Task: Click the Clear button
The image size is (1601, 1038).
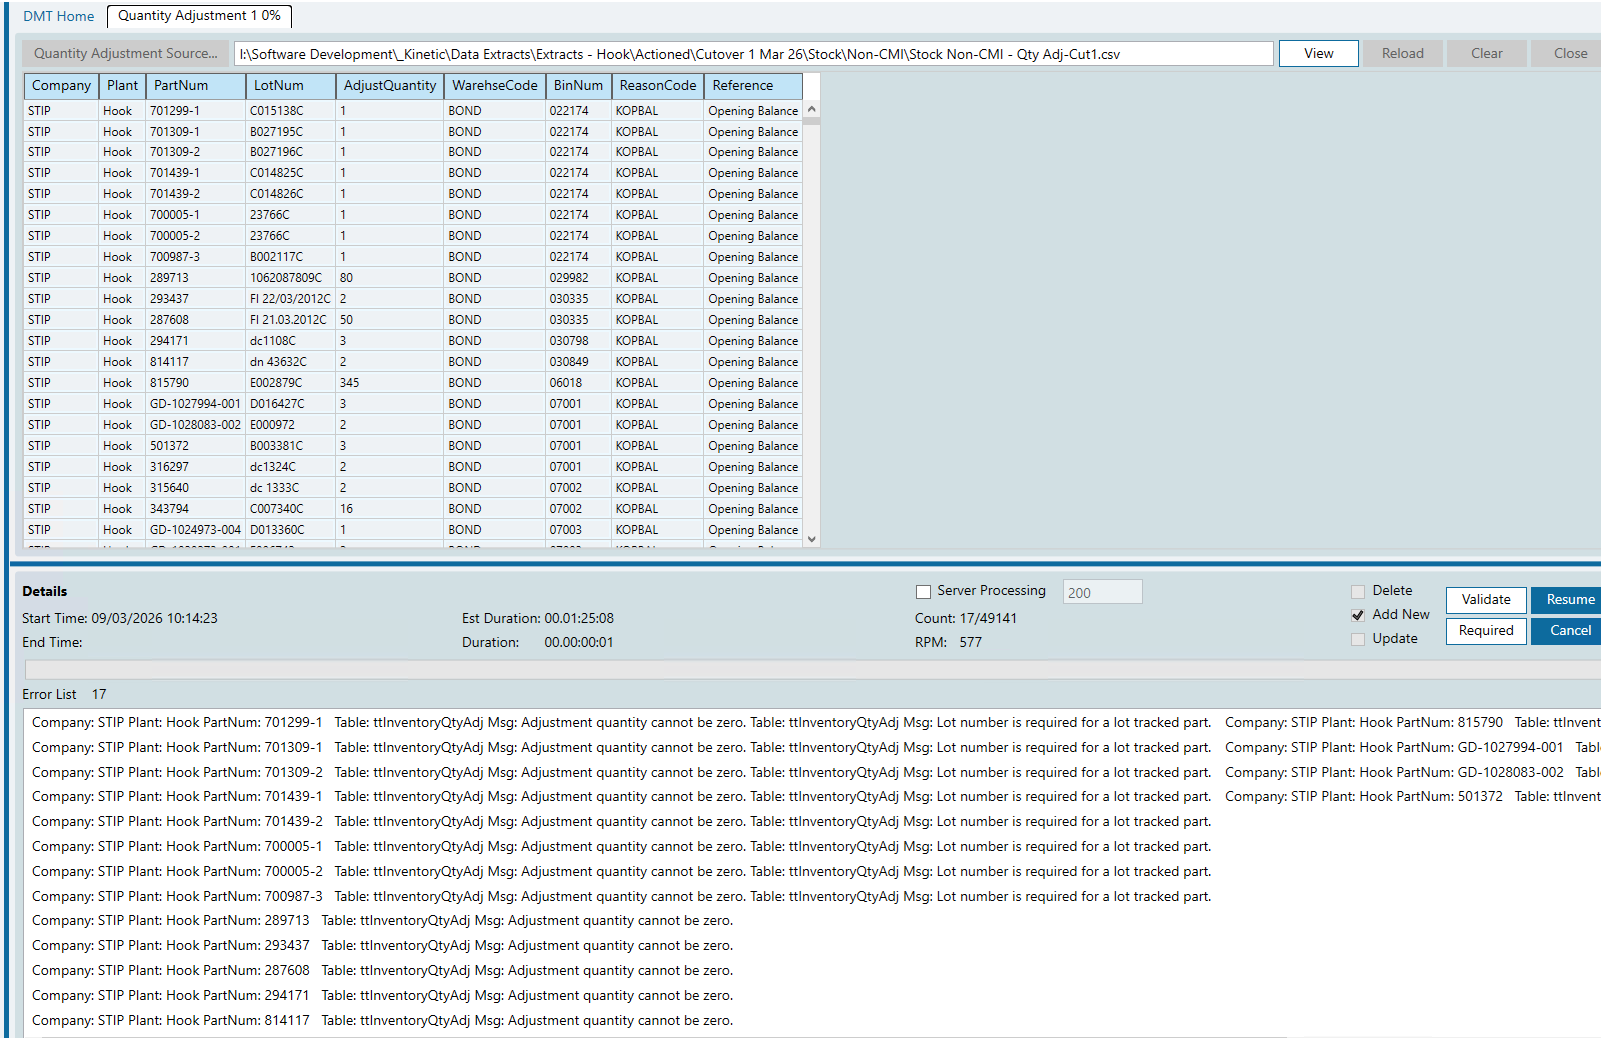Action: [1486, 54]
